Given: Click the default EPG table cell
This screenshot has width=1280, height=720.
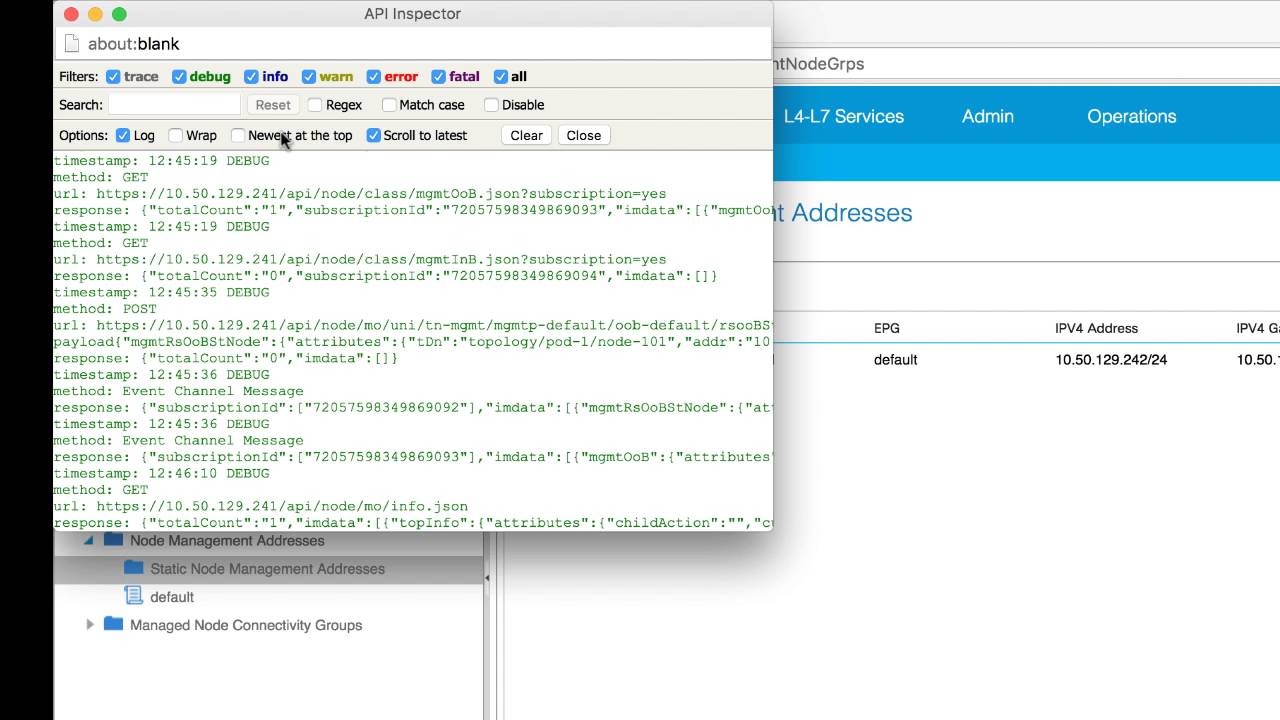Looking at the screenshot, I should [895, 360].
